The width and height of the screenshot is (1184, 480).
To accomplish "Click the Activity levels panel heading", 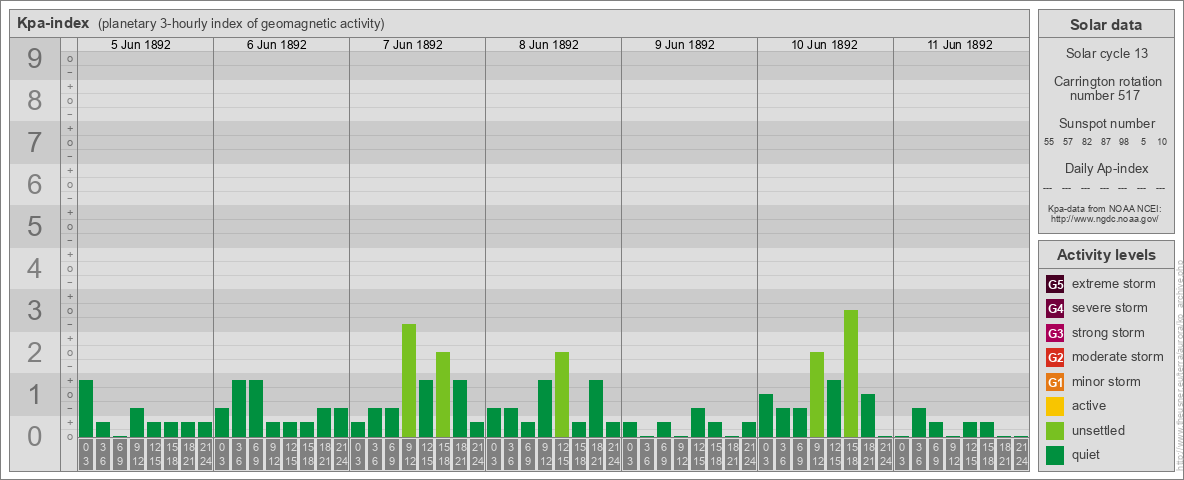I will point(1106,255).
